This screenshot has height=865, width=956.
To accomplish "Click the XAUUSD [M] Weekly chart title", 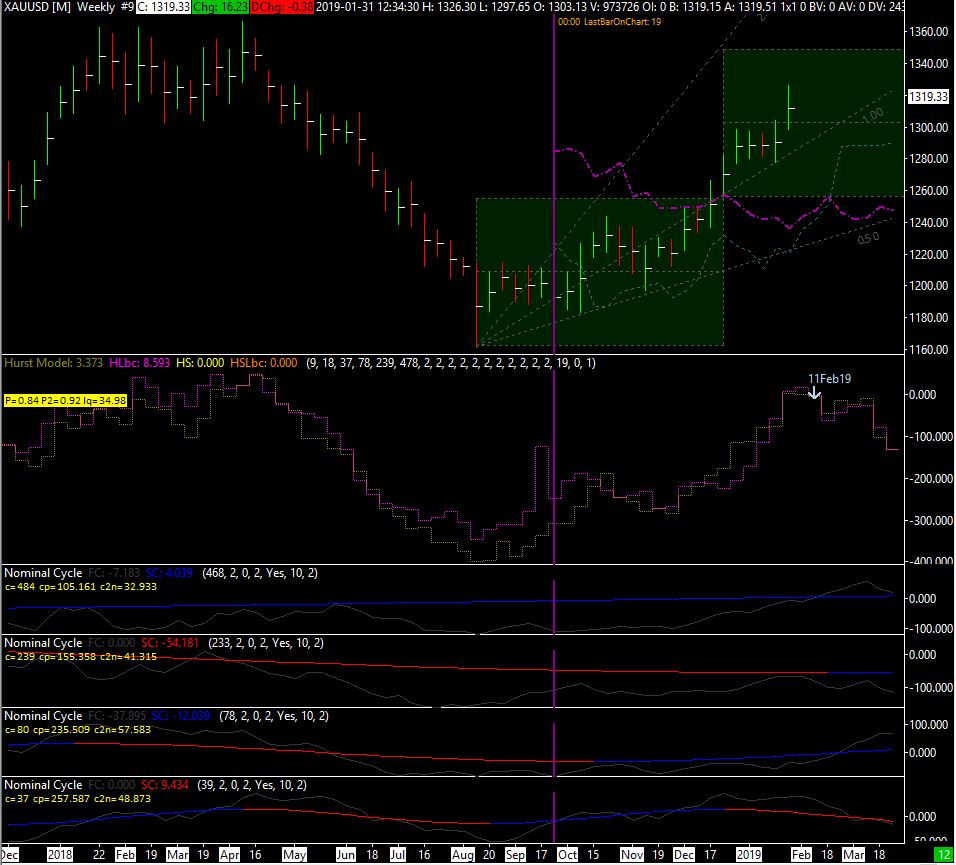I will tap(68, 7).
